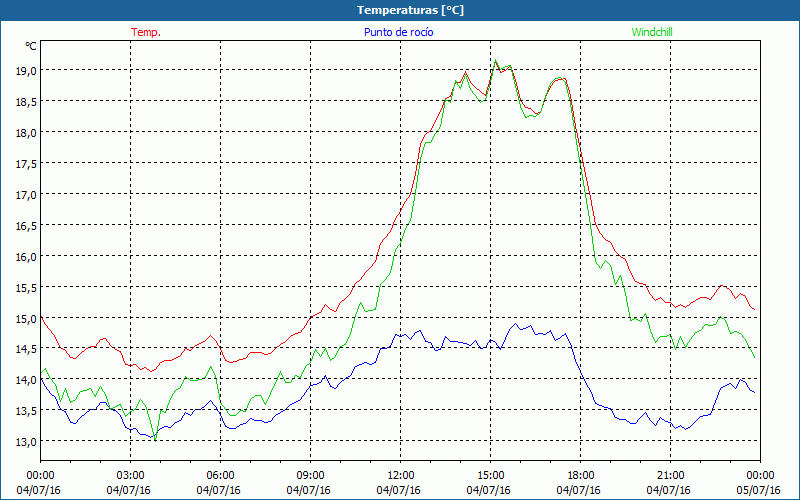Click the '16,0' y-axis value
The width and height of the screenshot is (800, 500).
coord(26,257)
